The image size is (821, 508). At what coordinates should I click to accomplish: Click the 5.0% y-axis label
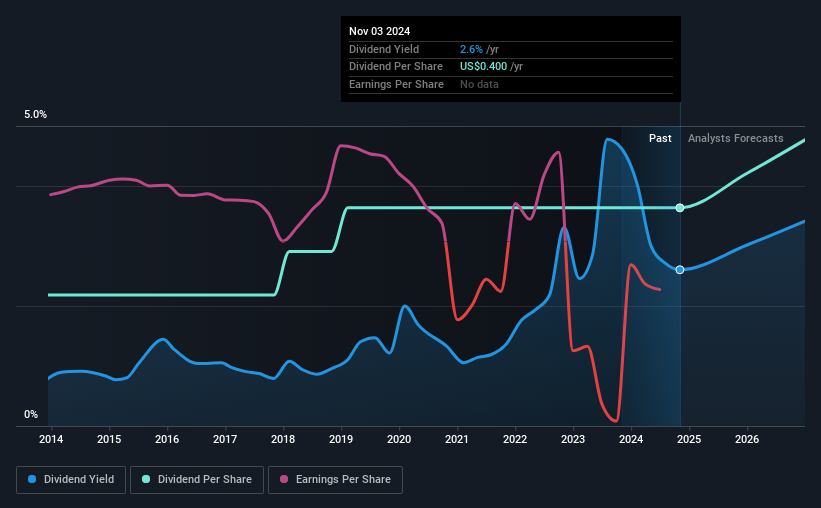pyautogui.click(x=35, y=115)
